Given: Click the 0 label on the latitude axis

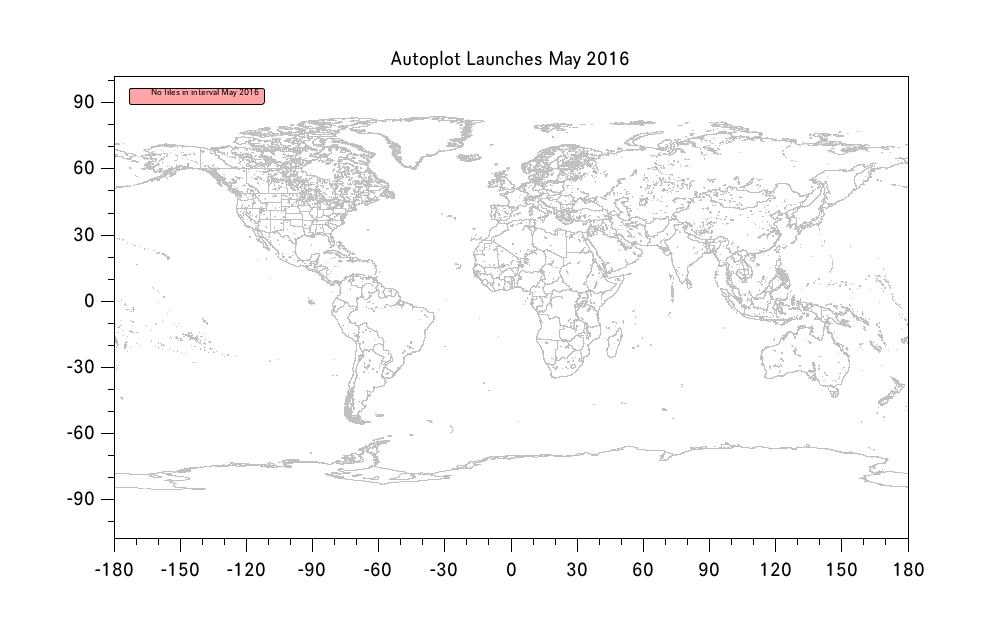Looking at the screenshot, I should (89, 301).
